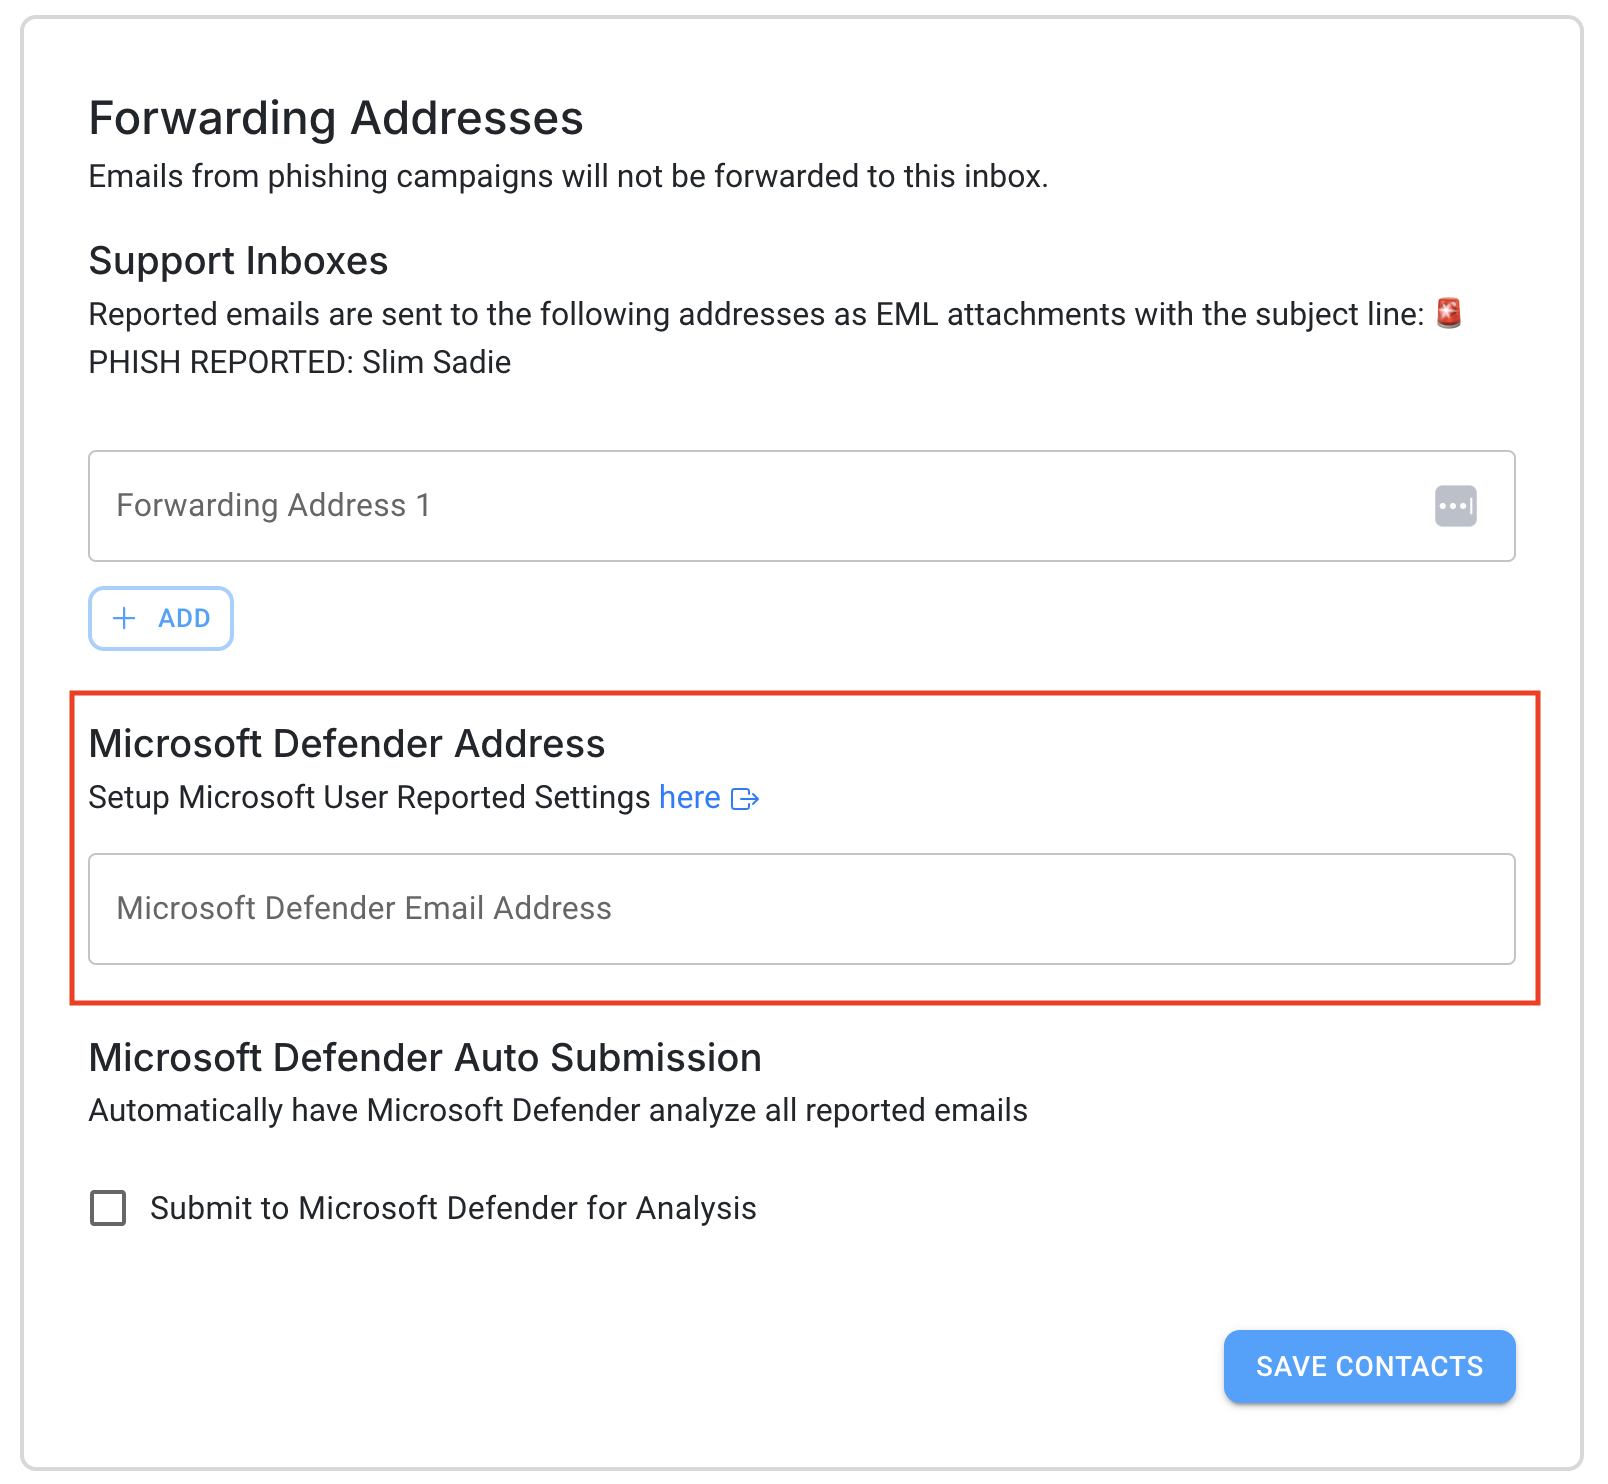
Task: Click the ADD button below Forwarding Address 1
Action: coord(161,618)
